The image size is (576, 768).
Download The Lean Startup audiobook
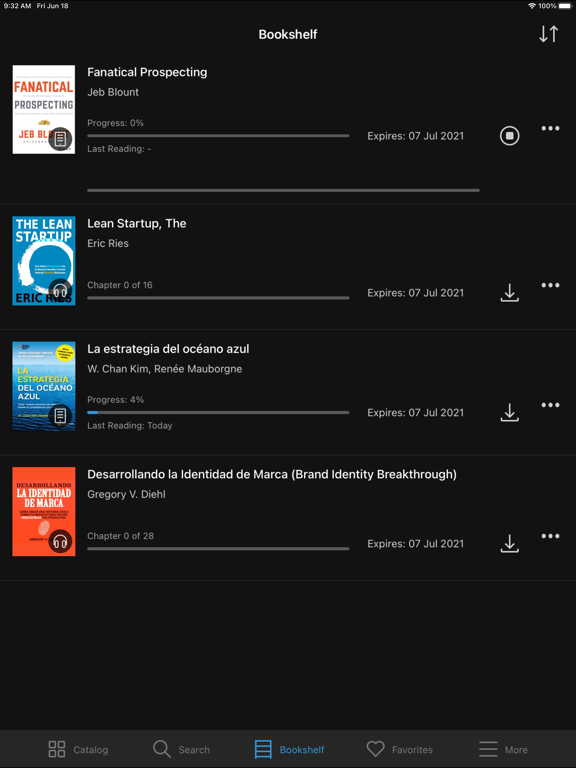pos(509,292)
